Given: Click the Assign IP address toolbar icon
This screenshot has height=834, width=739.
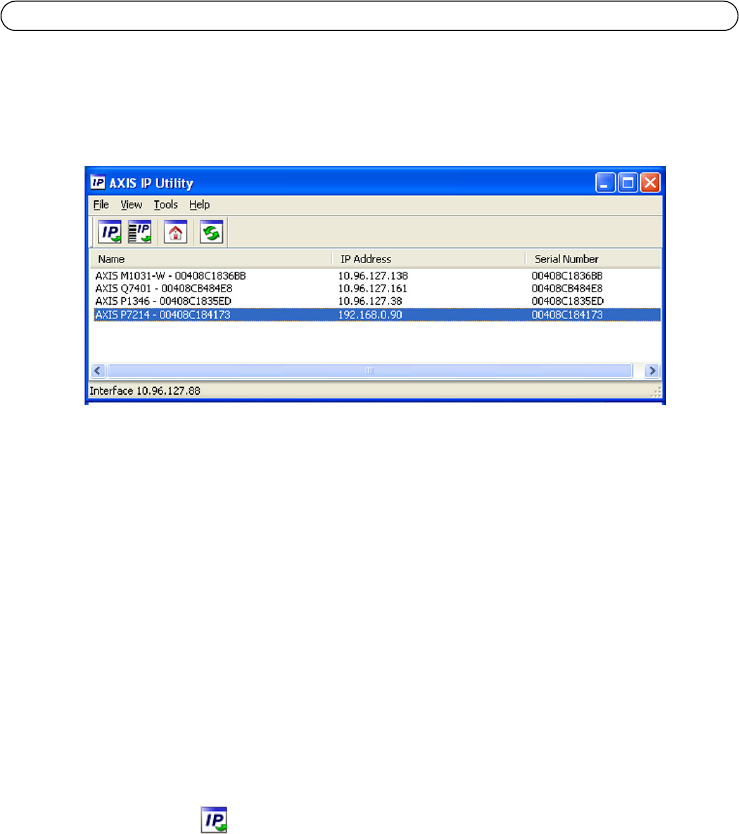Looking at the screenshot, I should coord(110,232).
